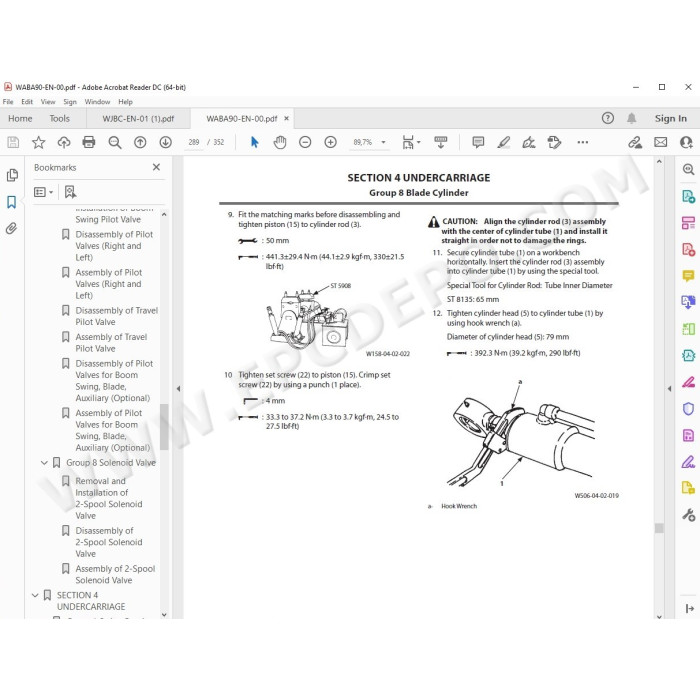
Task: Collapse Group 8 Solenoid Valve bookmark
Action: (x=44, y=463)
